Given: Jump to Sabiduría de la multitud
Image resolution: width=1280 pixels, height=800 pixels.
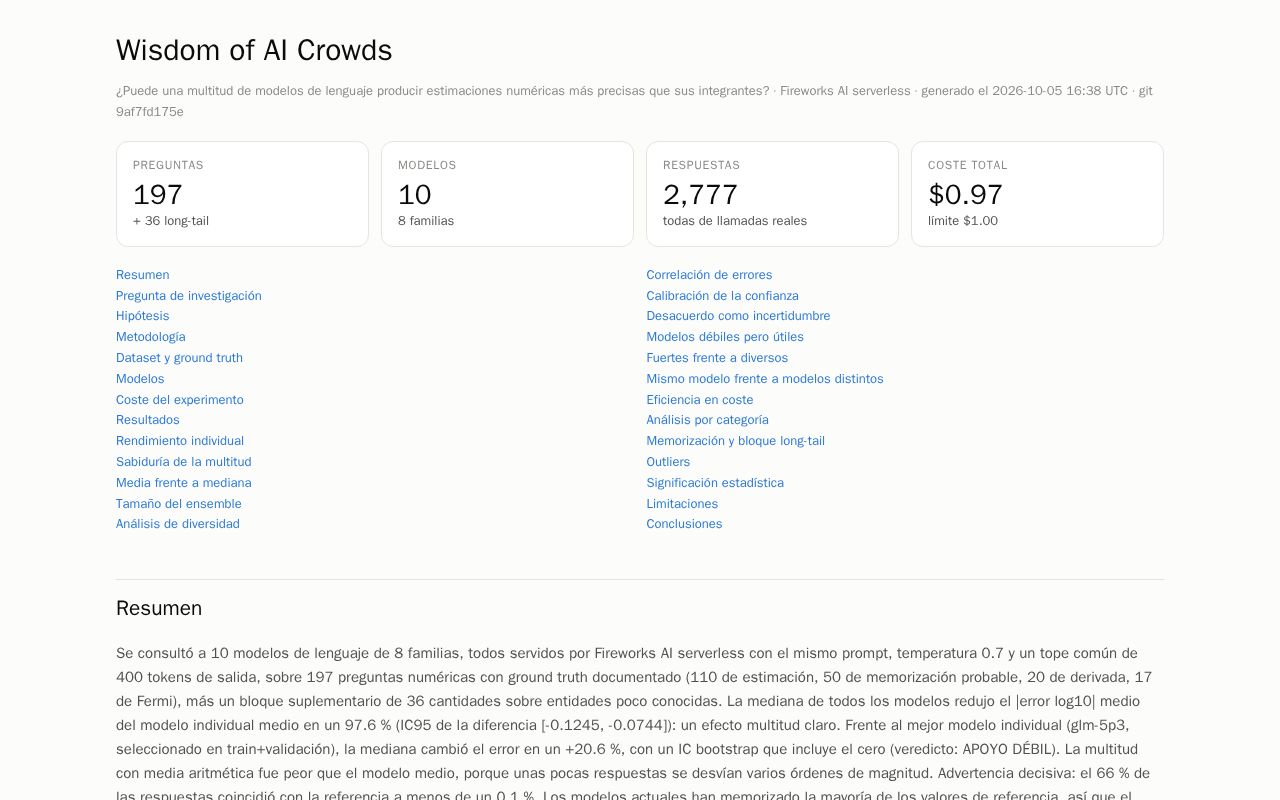Looking at the screenshot, I should click(184, 462).
